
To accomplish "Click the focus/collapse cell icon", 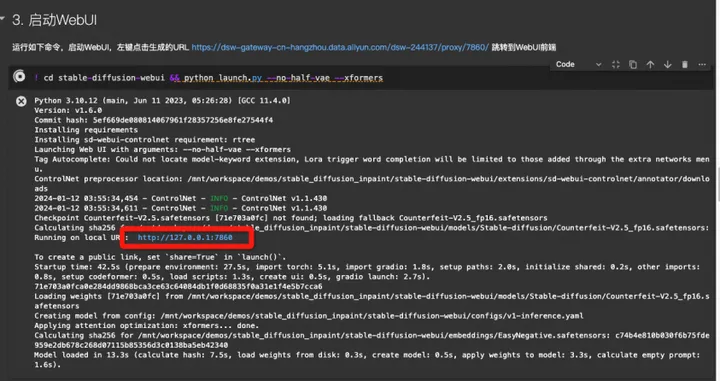I will [x=616, y=65].
